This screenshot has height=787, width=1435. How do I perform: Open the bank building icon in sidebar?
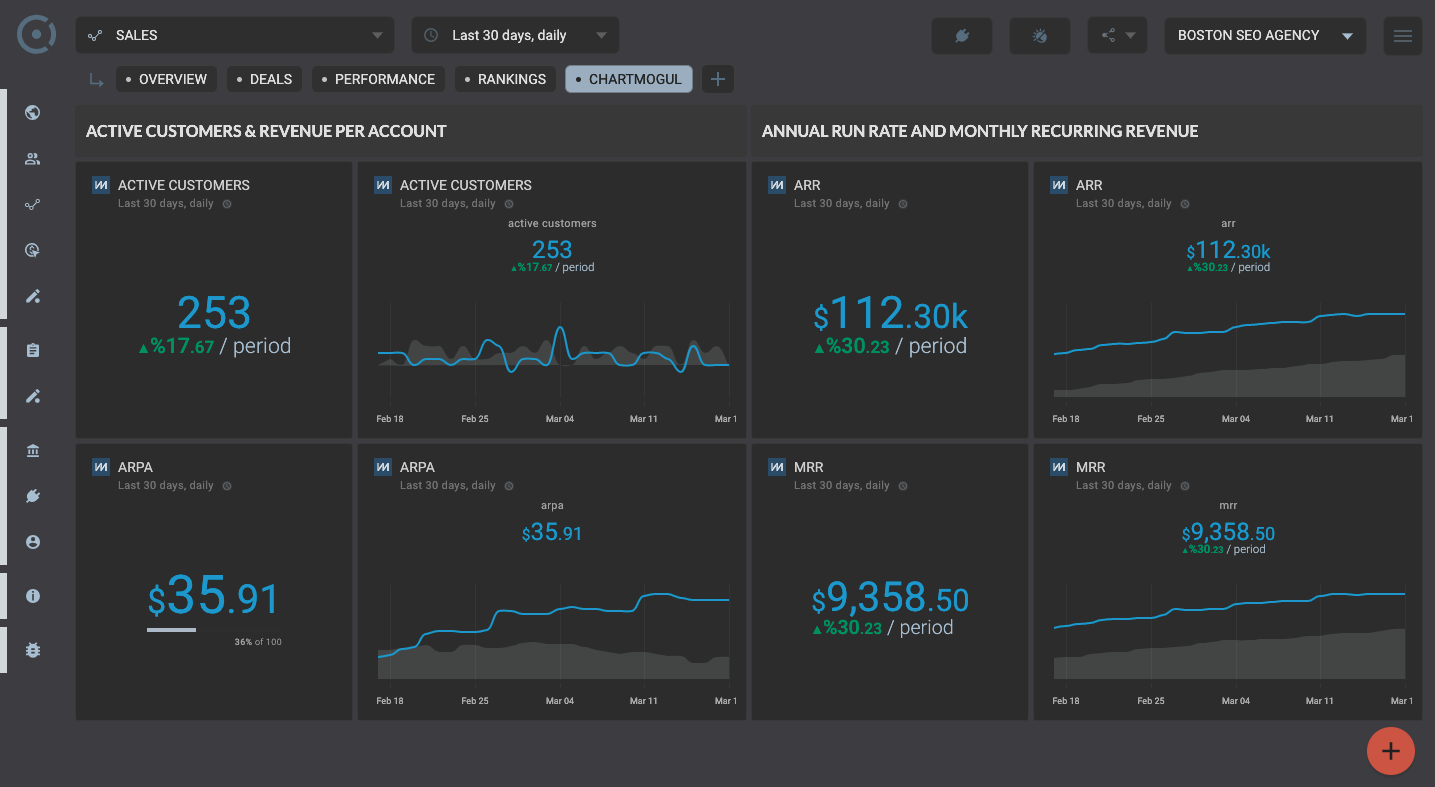point(33,451)
